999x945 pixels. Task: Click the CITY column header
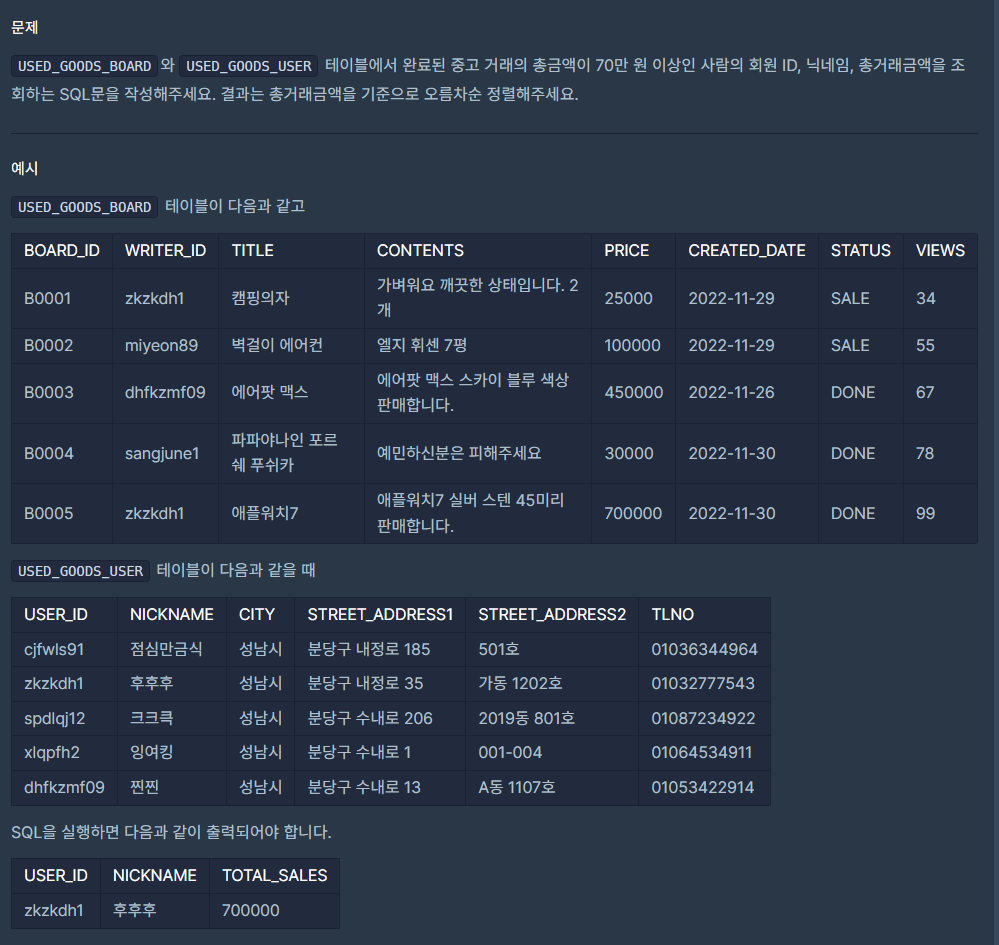coord(257,614)
